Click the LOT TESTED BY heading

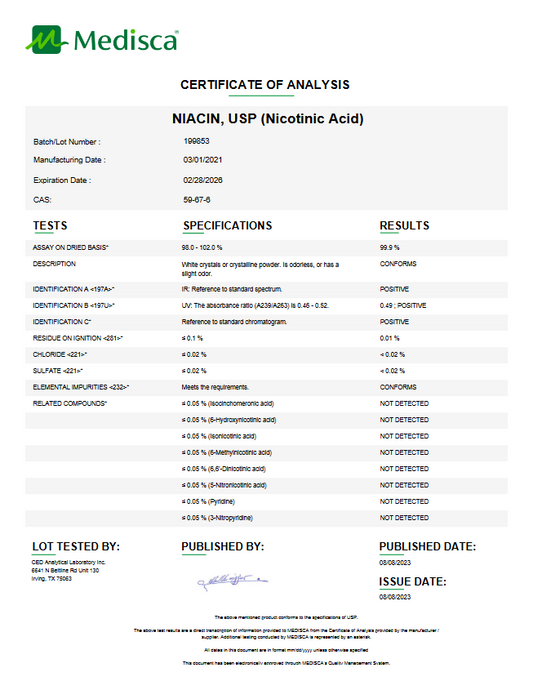[x=76, y=546]
